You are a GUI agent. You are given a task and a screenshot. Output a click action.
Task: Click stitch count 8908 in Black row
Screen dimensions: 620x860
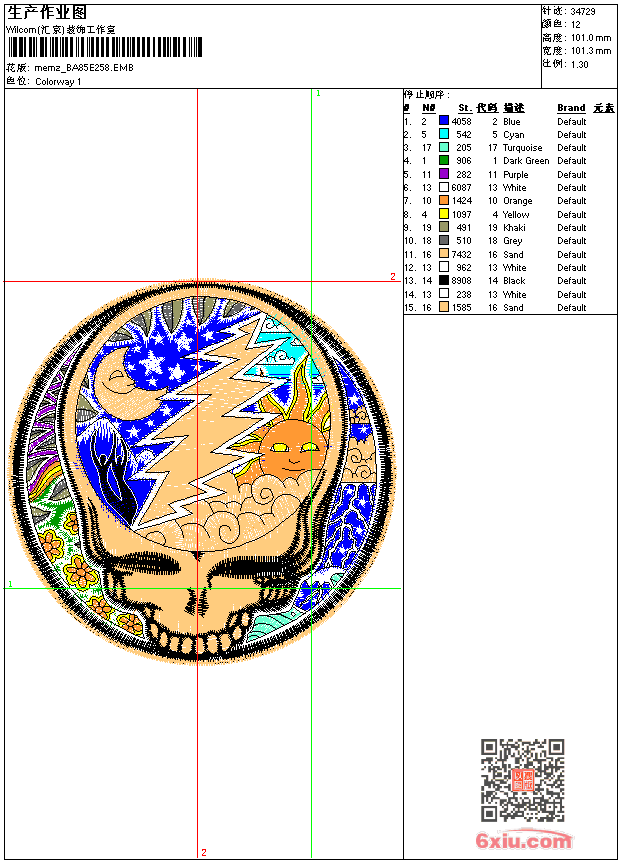coord(461,281)
